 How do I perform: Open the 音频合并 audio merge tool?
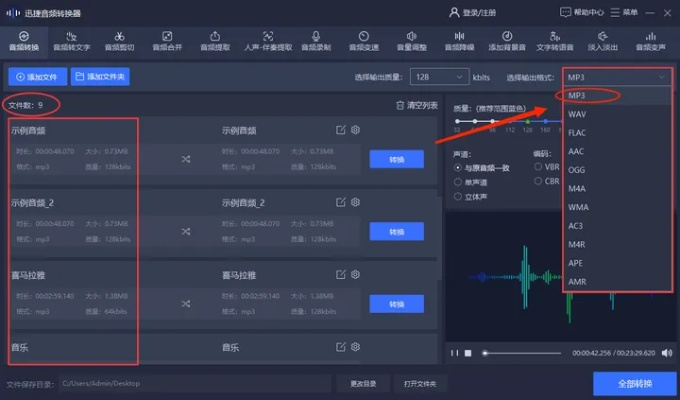coord(167,42)
